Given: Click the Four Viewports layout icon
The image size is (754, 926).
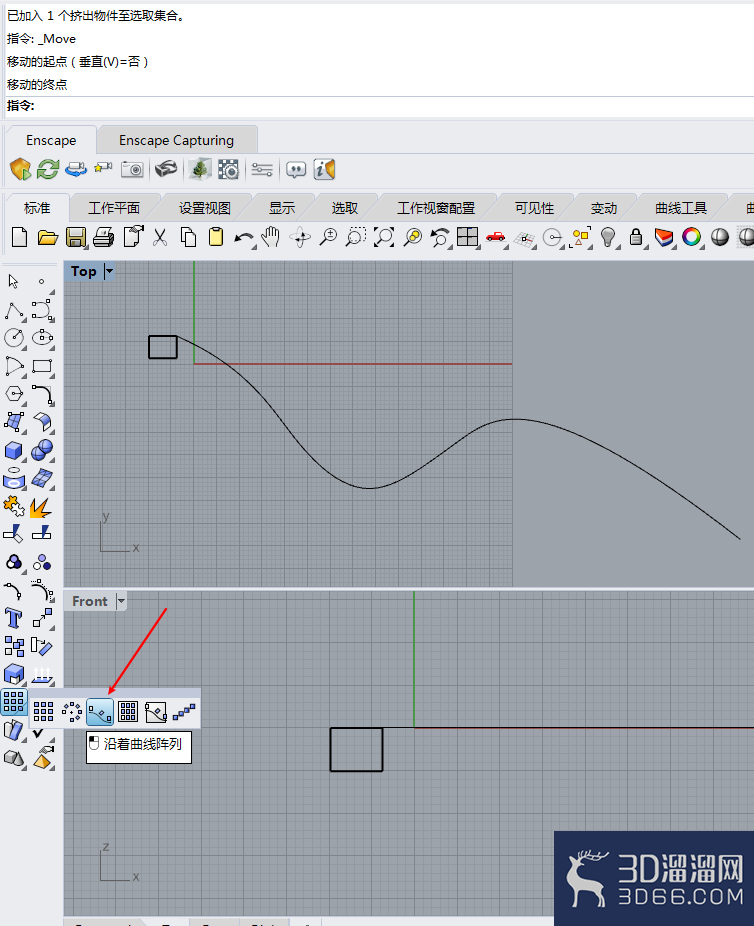Looking at the screenshot, I should coord(468,237).
